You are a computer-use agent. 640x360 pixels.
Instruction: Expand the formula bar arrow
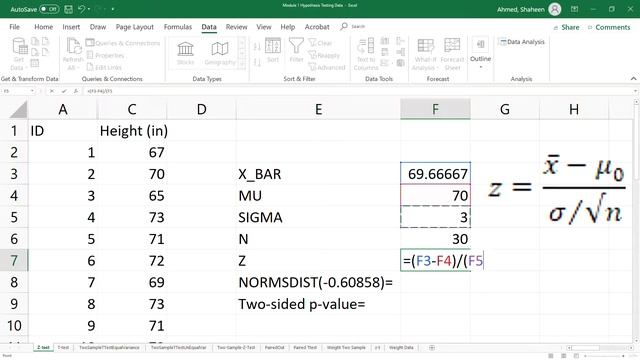point(636,91)
